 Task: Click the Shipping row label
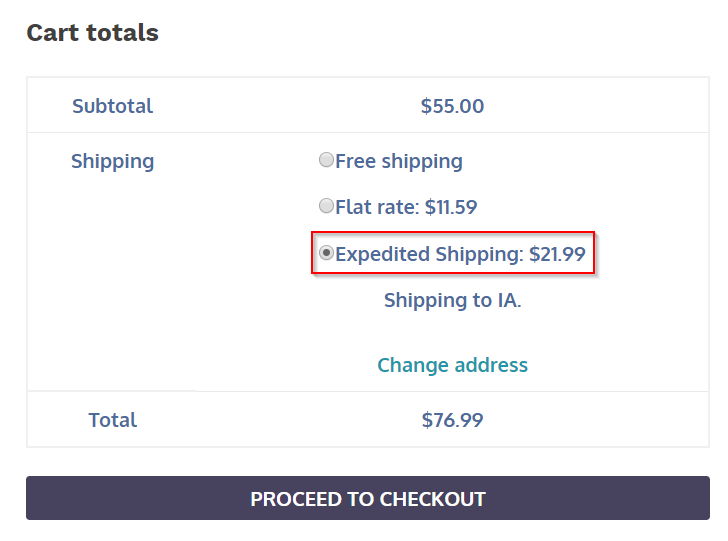point(112,161)
